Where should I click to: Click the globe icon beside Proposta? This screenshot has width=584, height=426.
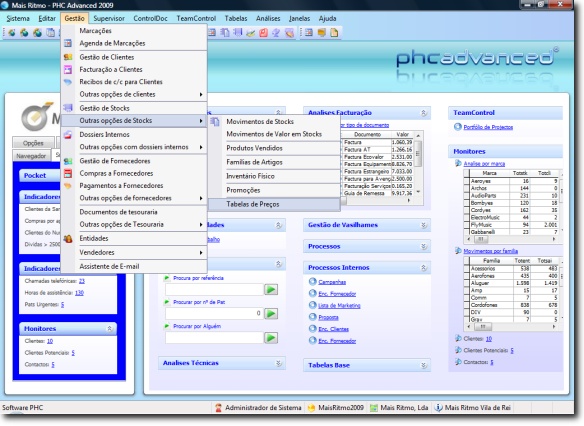tap(312, 317)
